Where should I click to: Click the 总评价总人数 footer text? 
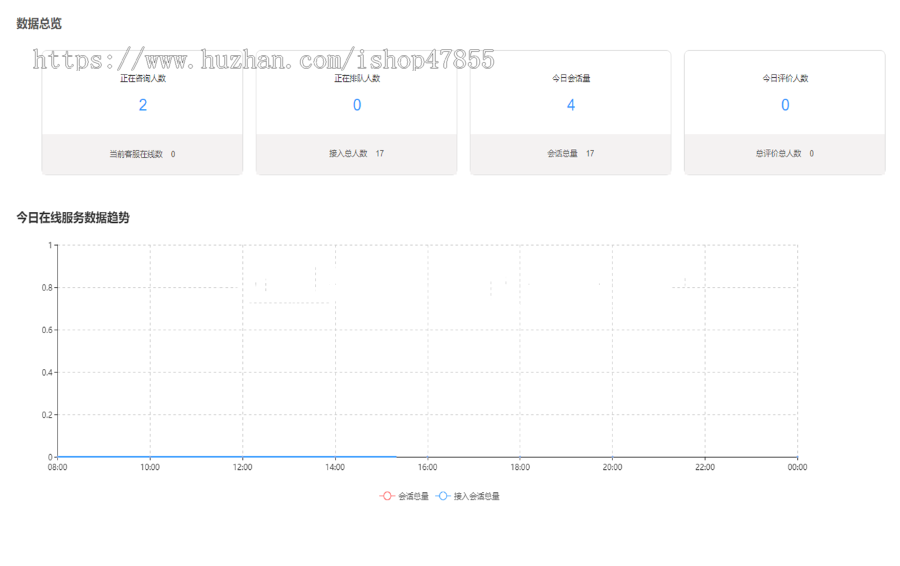coord(785,153)
